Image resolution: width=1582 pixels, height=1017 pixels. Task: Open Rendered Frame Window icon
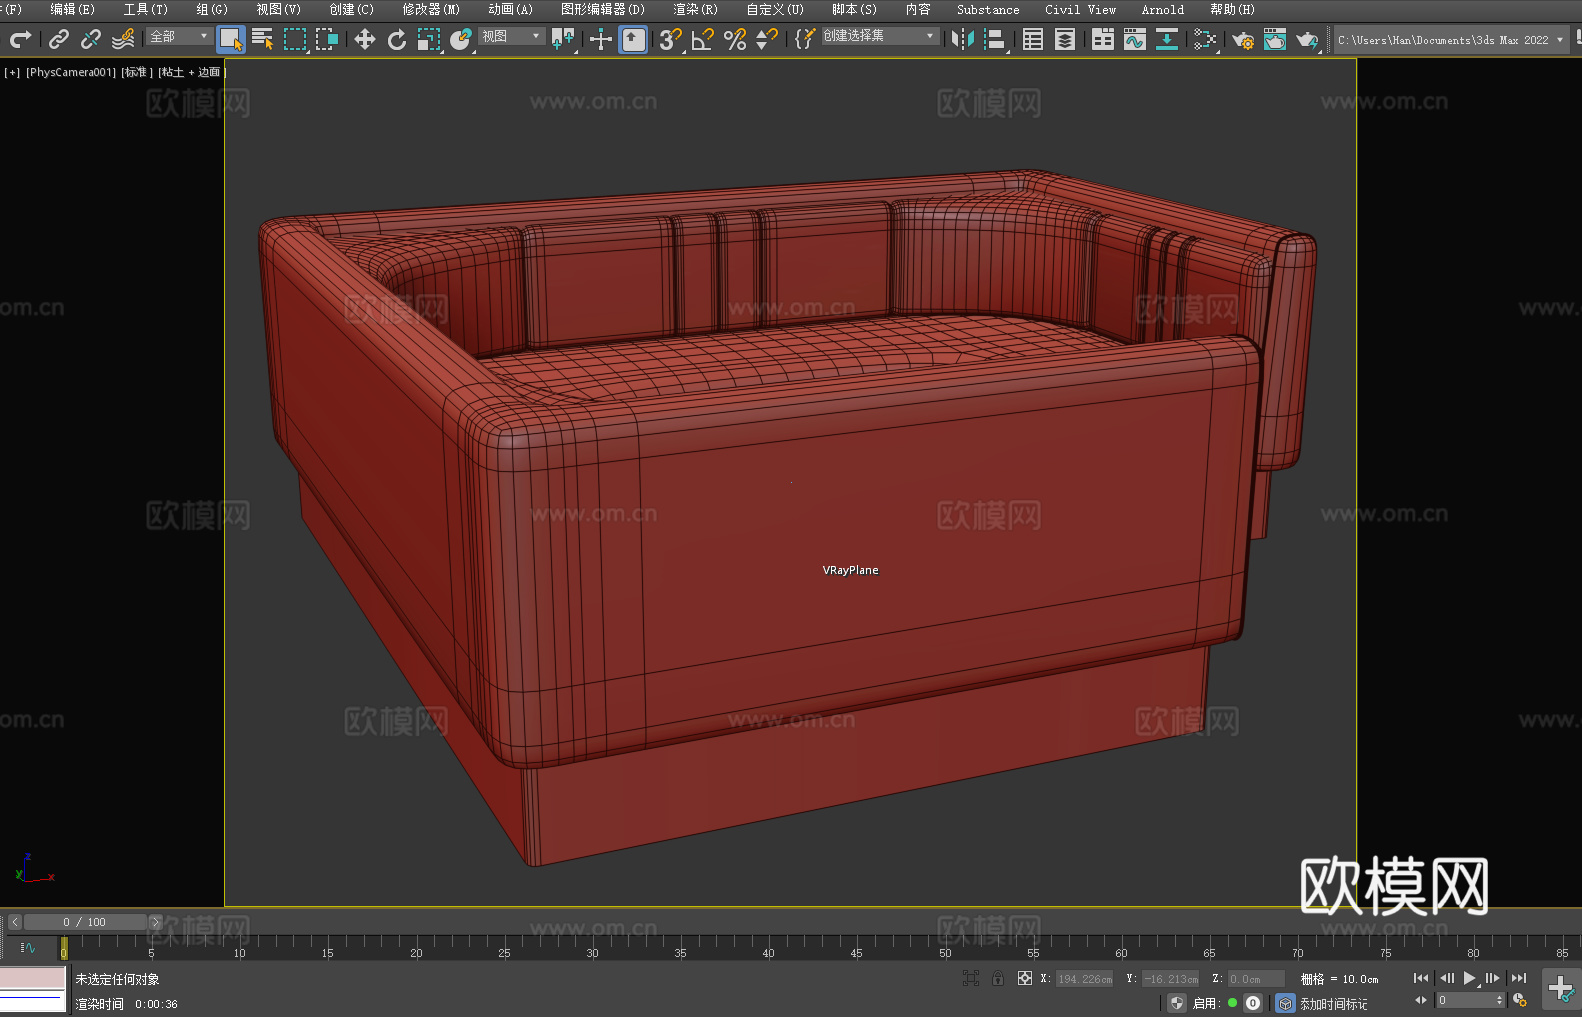coord(1275,39)
